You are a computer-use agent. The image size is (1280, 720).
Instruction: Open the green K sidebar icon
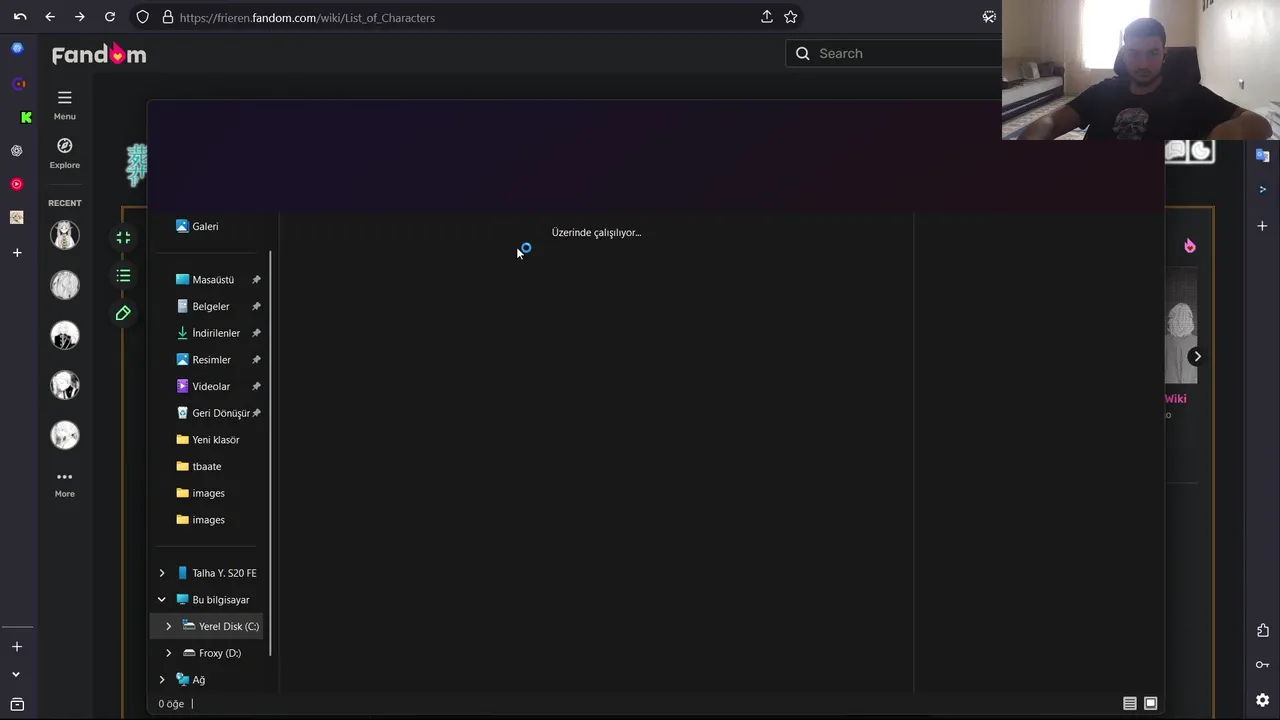[26, 117]
